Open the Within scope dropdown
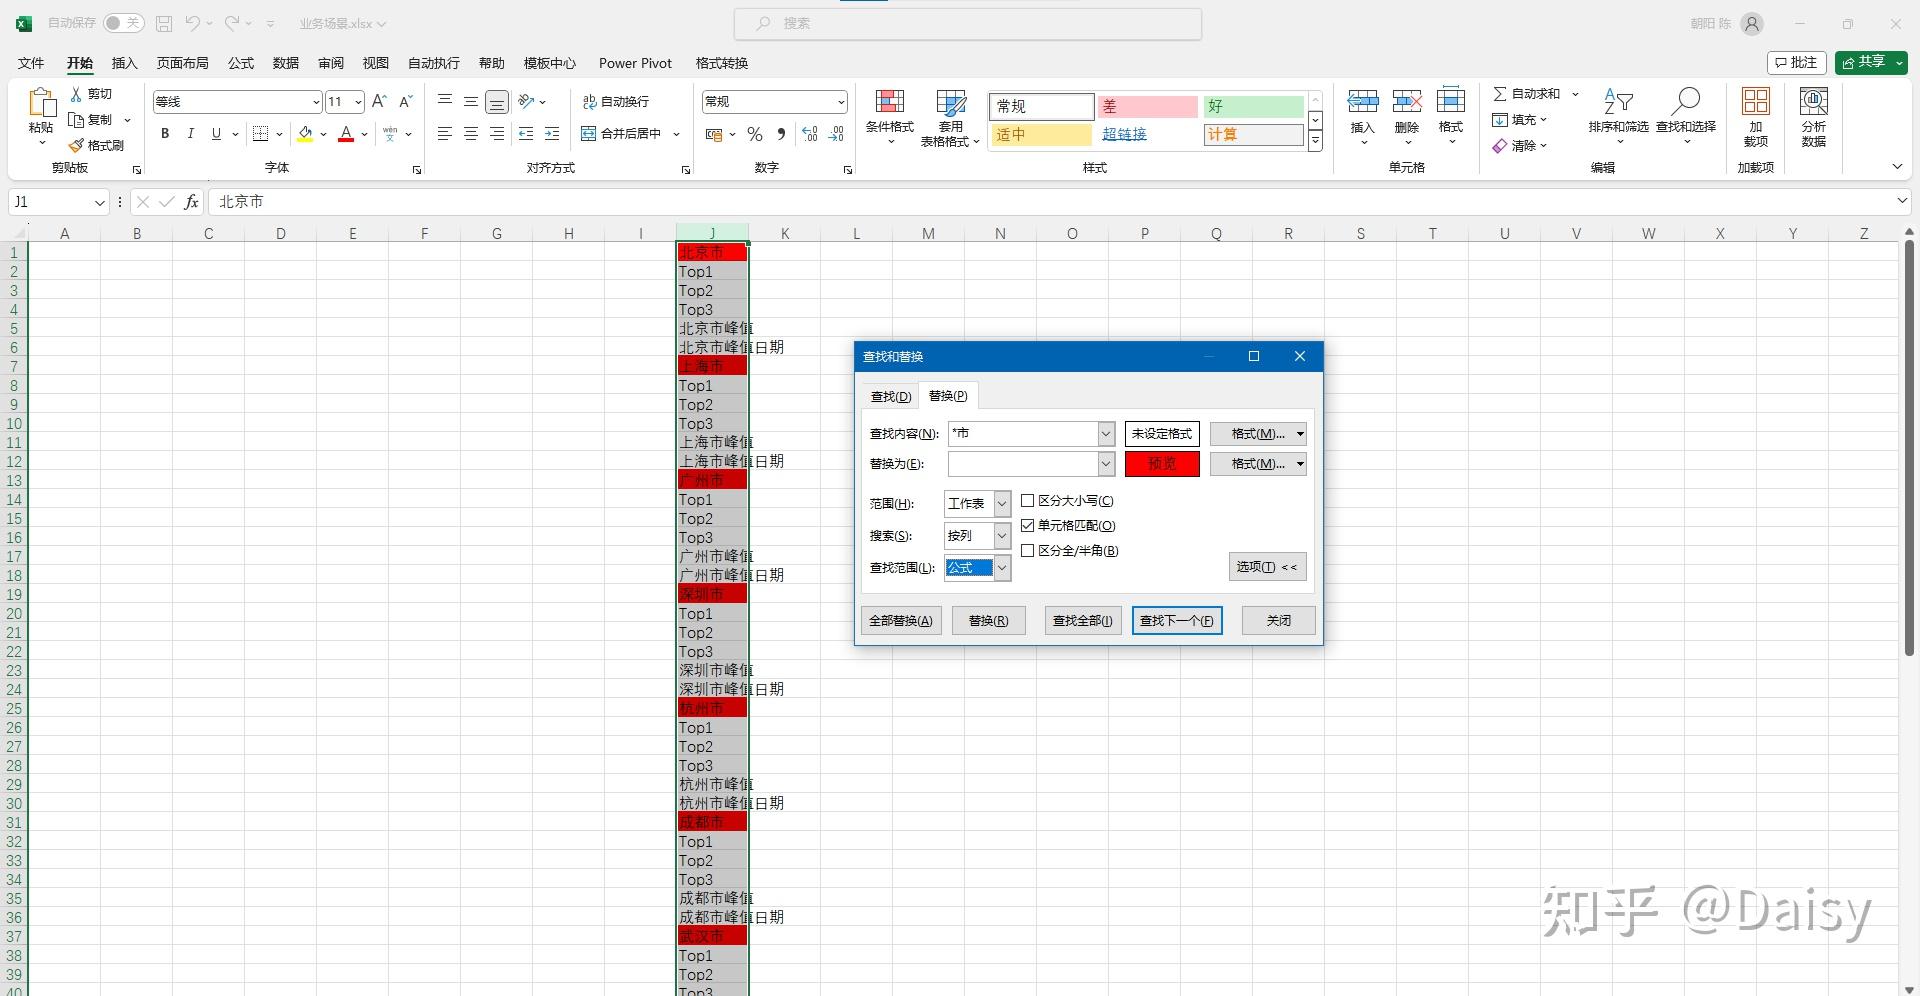This screenshot has width=1920, height=996. tap(1002, 504)
